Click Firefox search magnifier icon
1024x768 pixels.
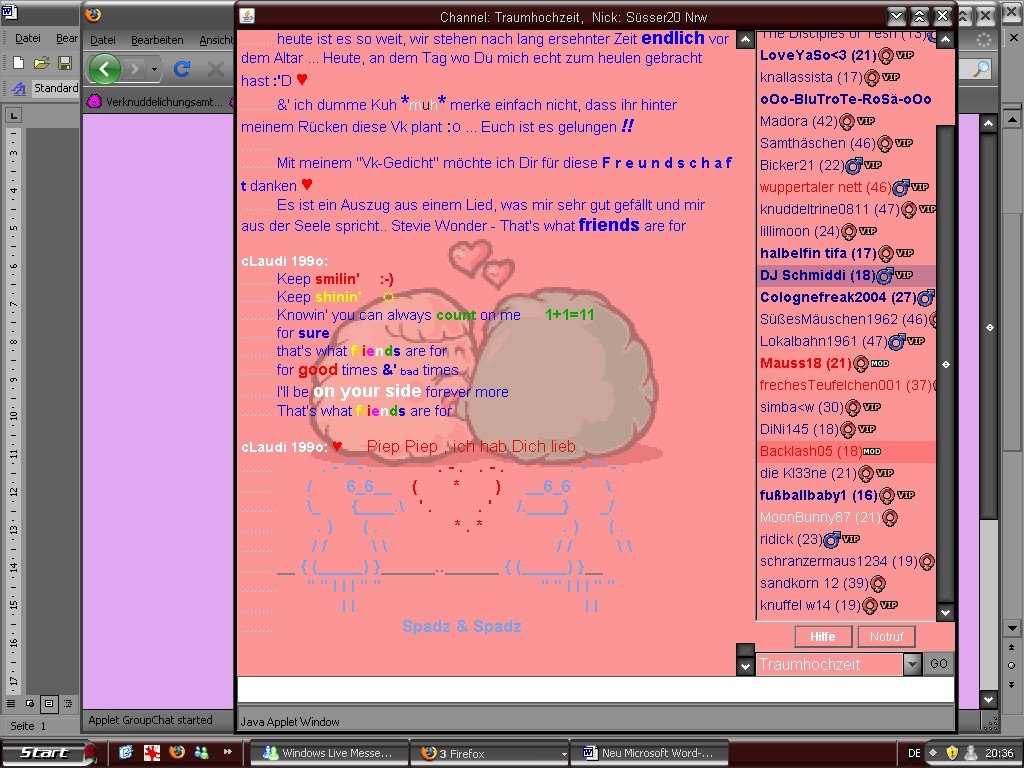[x=980, y=68]
